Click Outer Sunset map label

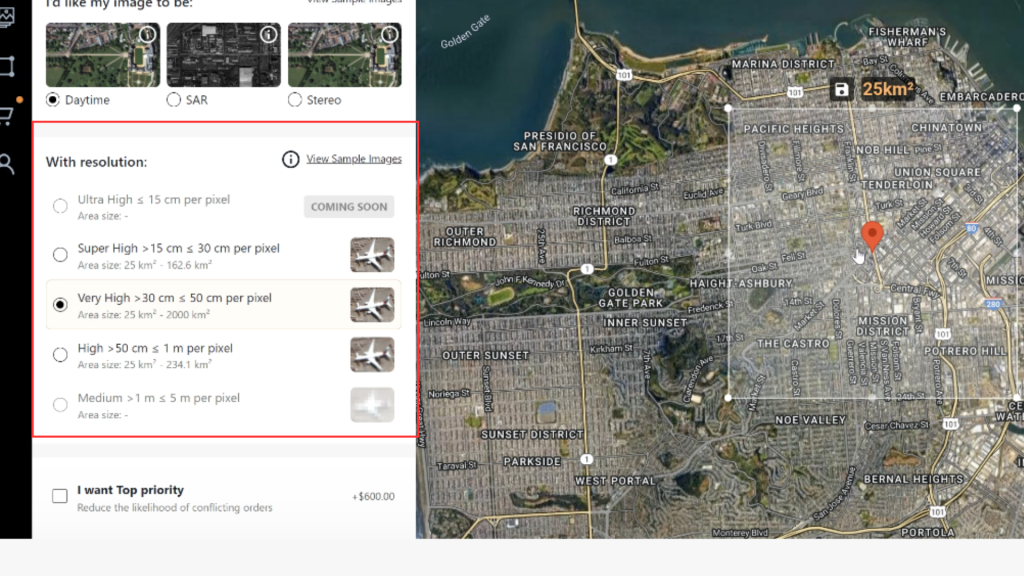(x=485, y=355)
